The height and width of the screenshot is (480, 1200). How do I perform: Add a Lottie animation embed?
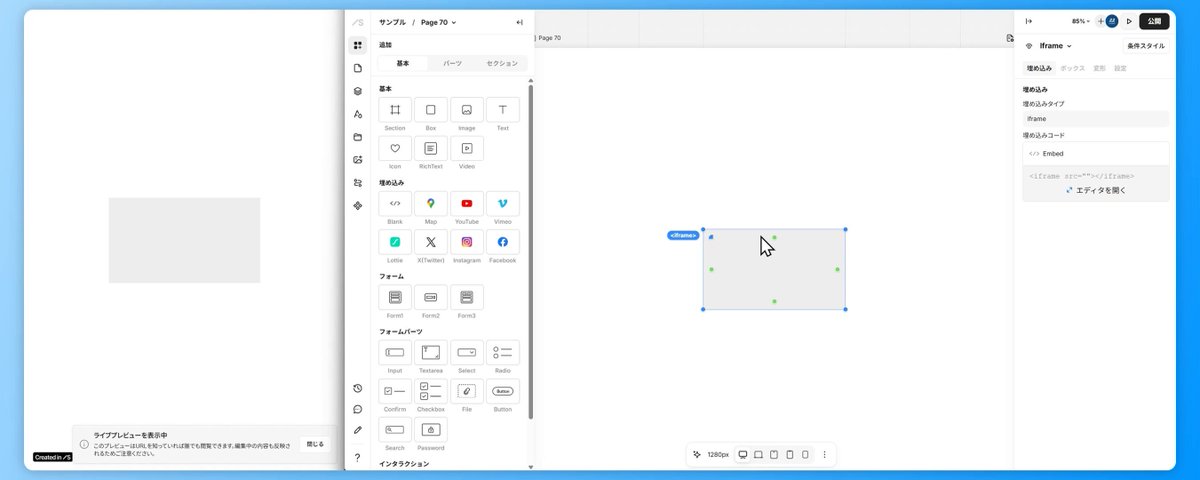click(395, 242)
